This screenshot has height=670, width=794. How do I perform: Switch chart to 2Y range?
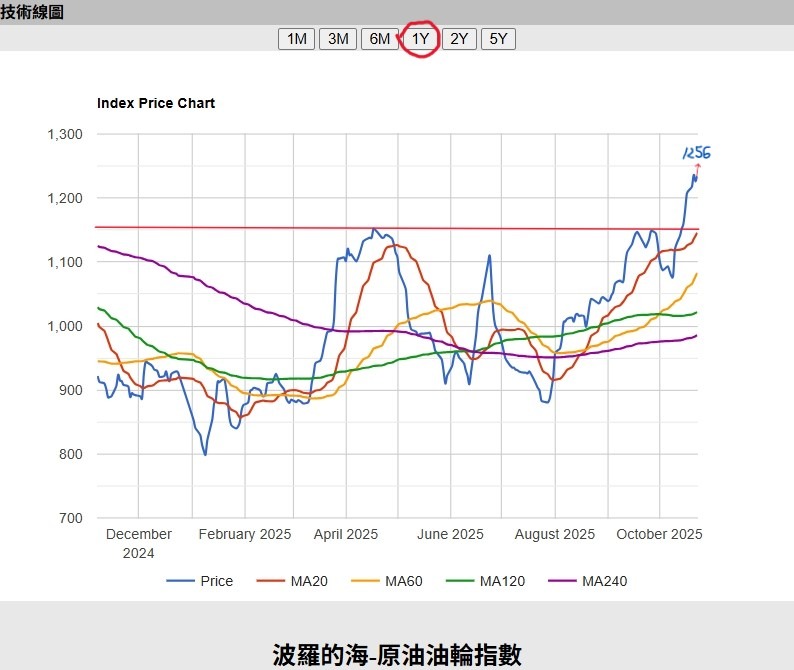pyautogui.click(x=459, y=39)
